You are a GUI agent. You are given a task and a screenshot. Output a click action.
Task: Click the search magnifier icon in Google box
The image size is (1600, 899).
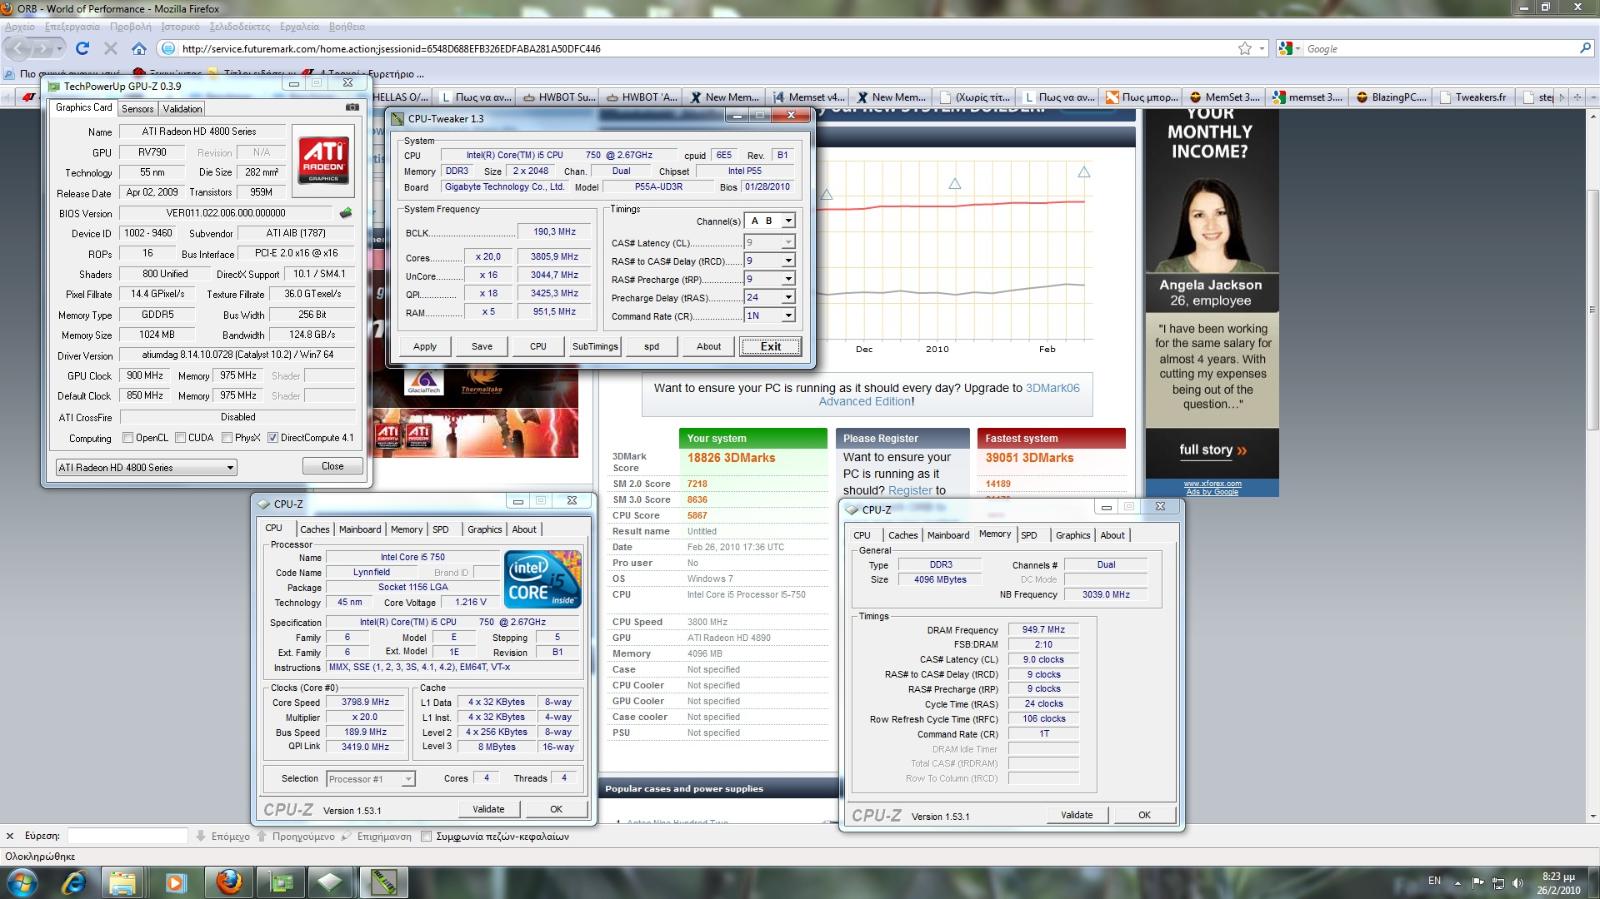point(1585,48)
